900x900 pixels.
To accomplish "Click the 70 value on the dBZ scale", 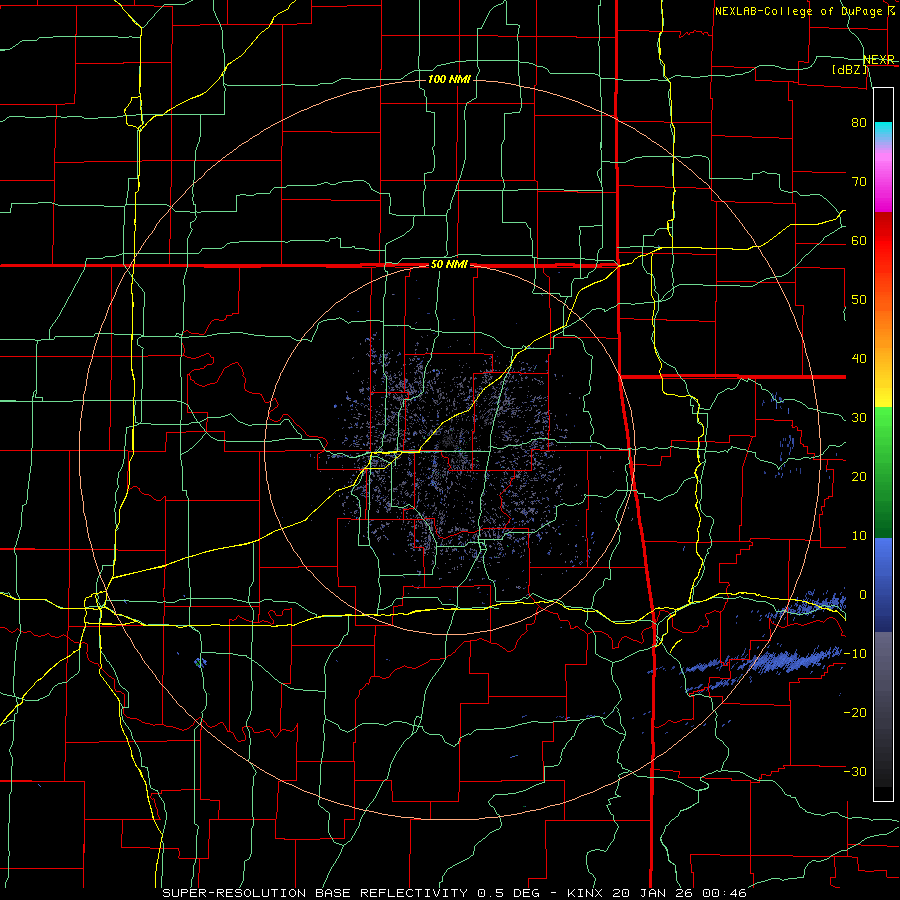I will pos(859,181).
